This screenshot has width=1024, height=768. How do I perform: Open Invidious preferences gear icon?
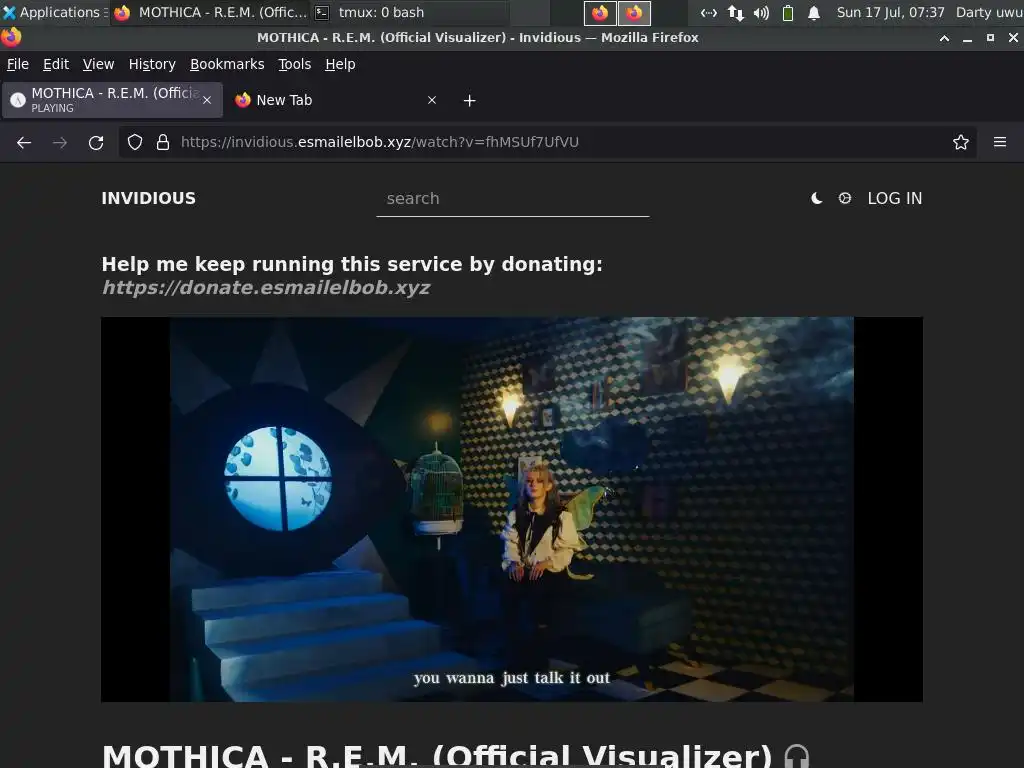(x=844, y=198)
